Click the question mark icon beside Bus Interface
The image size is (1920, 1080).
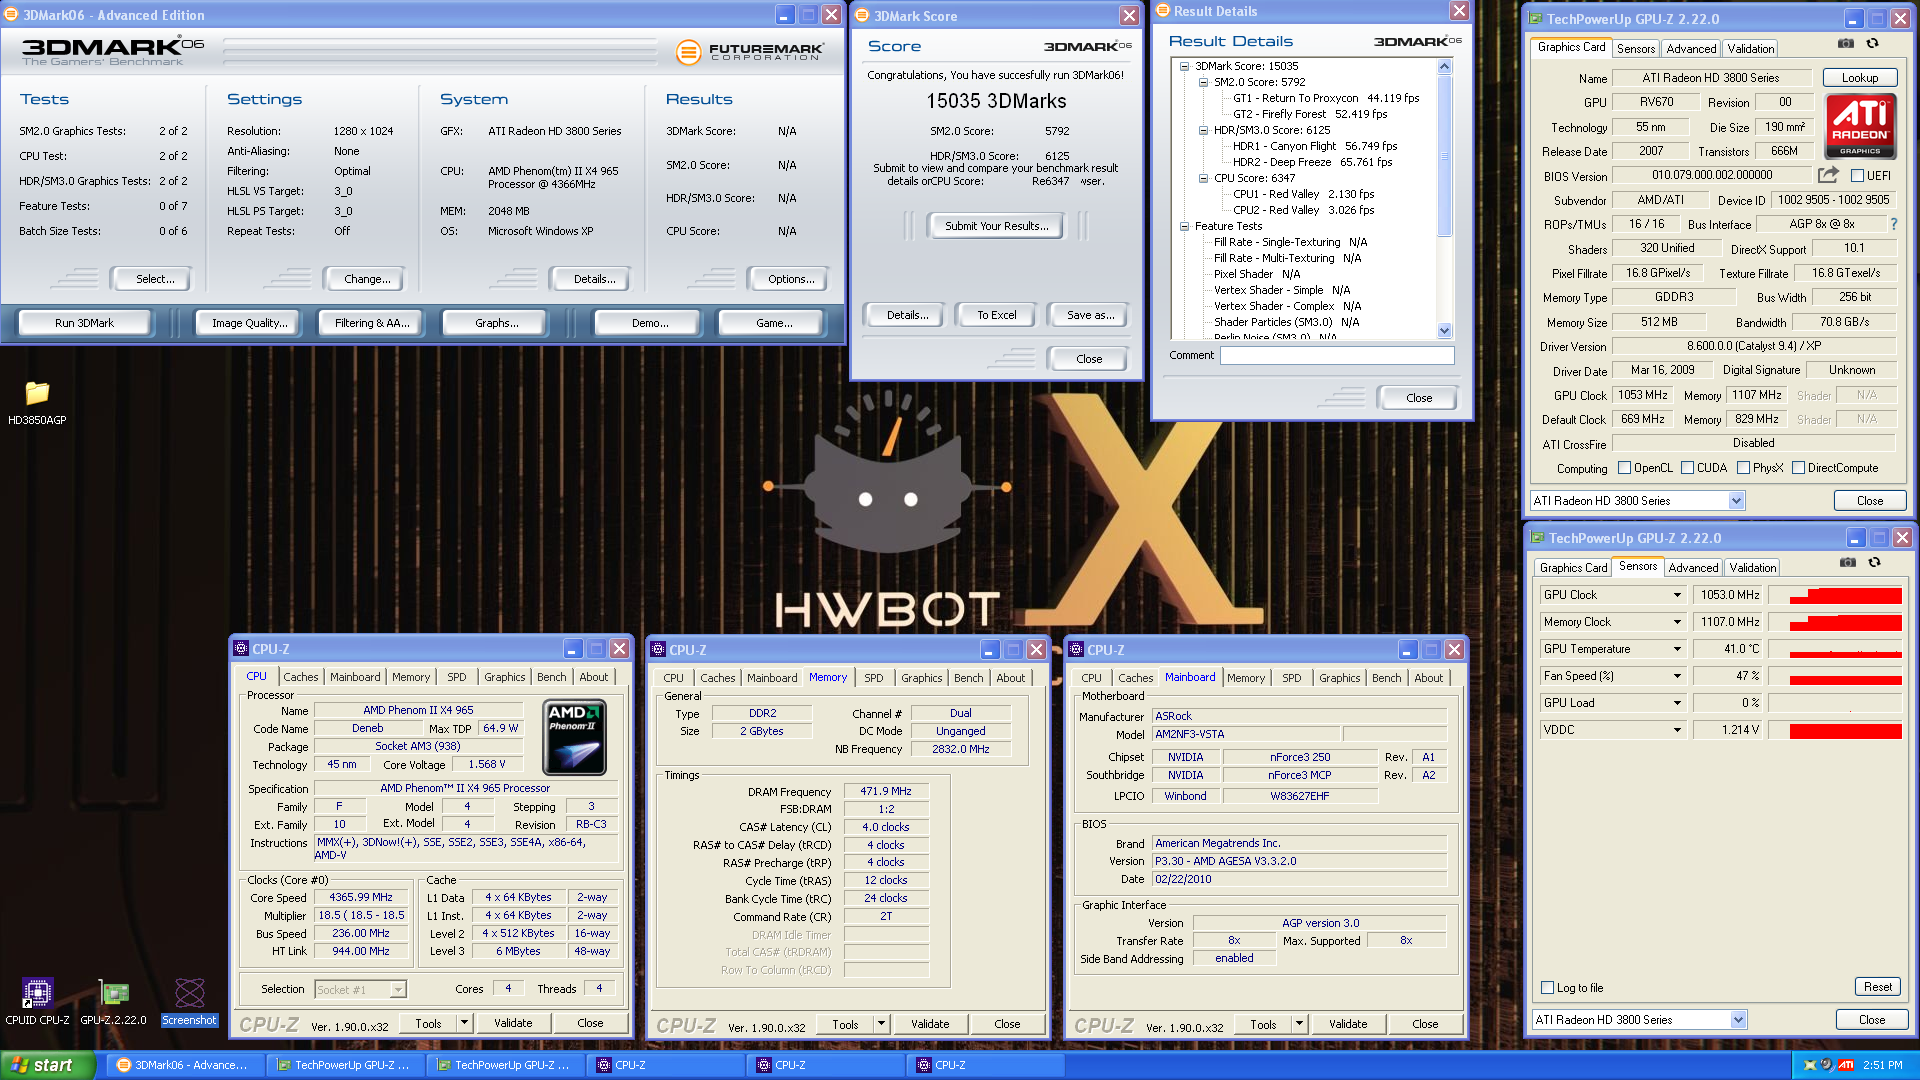point(1893,224)
